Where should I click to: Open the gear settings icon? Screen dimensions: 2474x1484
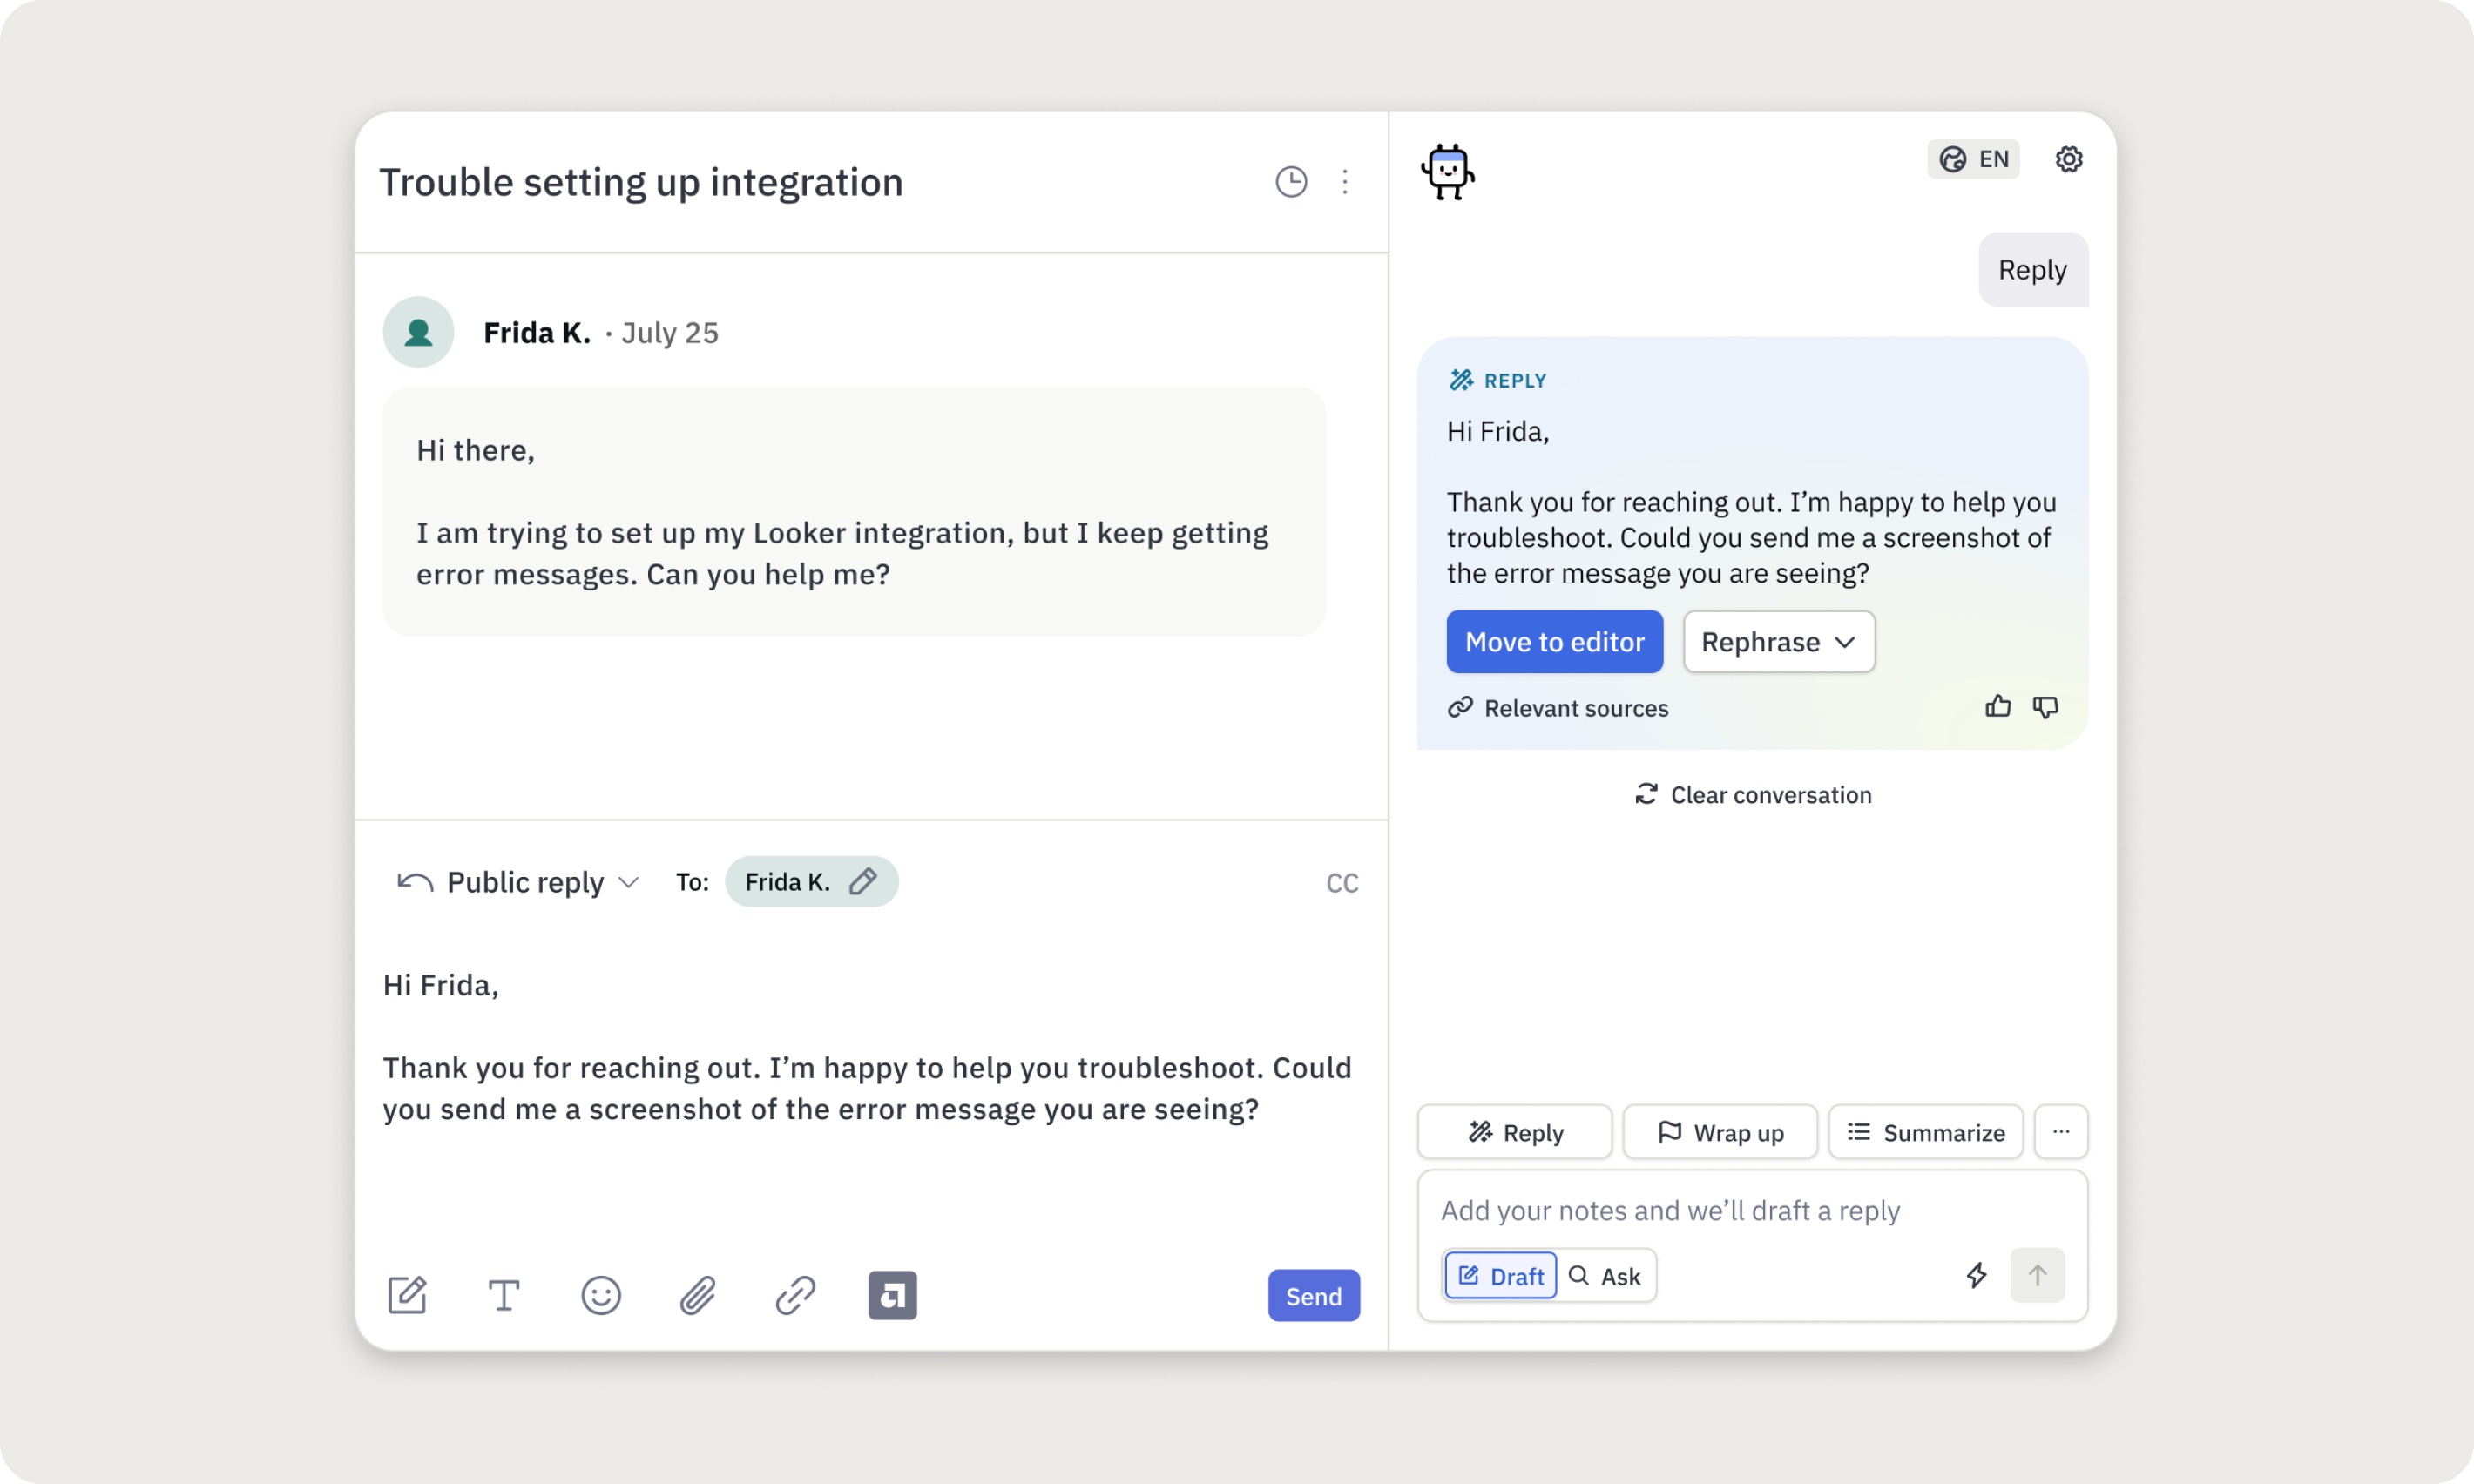pos(2068,159)
